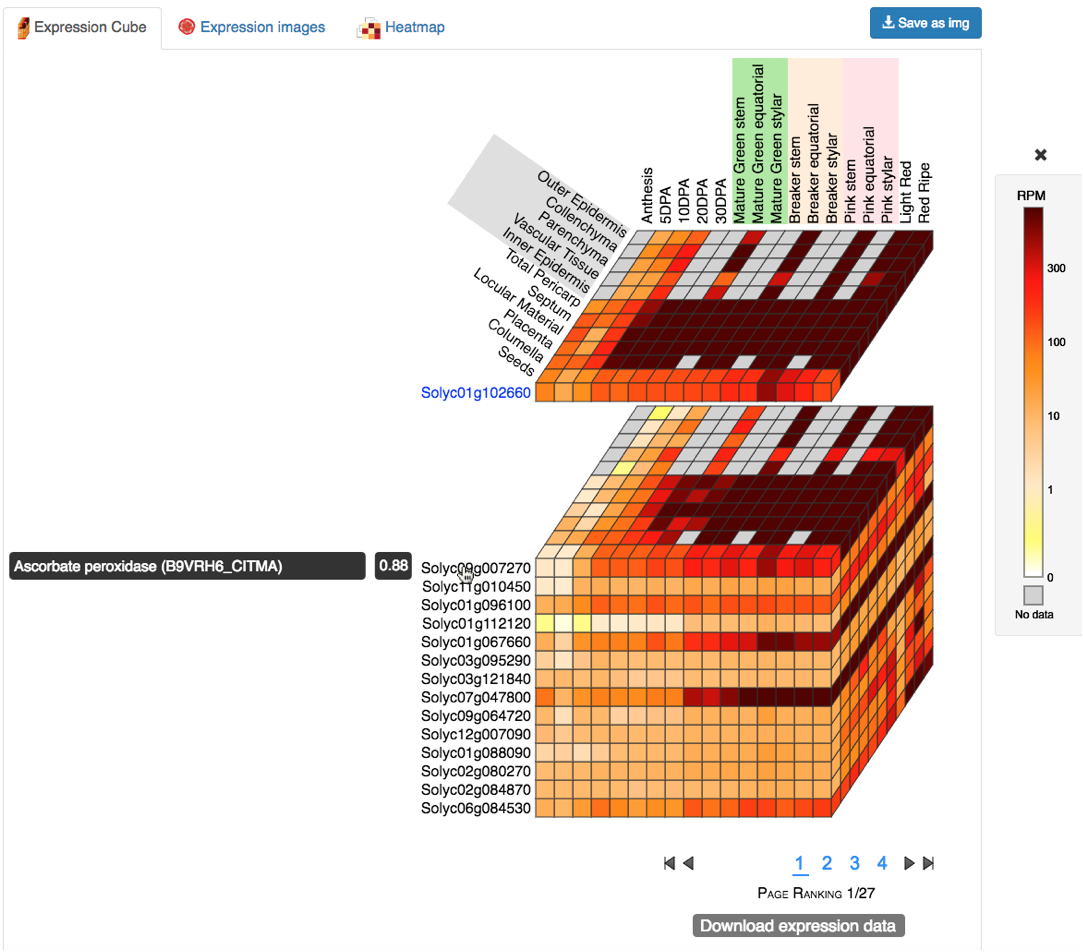Select page 2 of results
Screen dimensions: 1083x952
click(x=827, y=863)
